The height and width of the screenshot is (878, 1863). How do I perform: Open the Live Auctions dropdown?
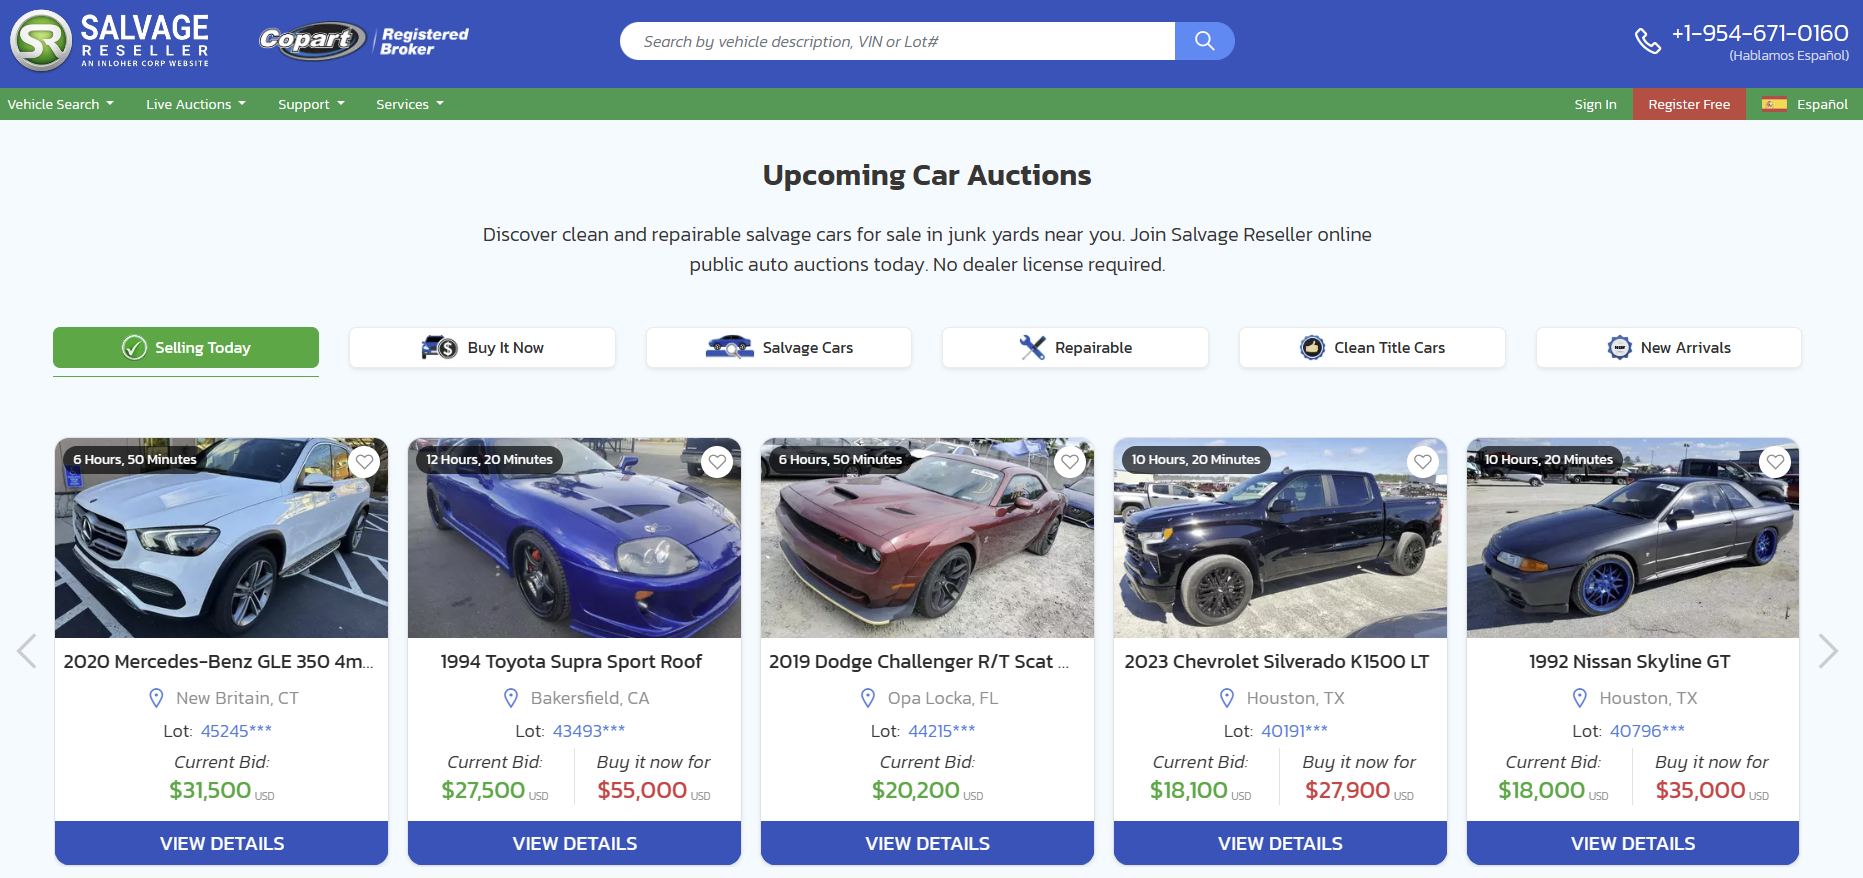195,104
